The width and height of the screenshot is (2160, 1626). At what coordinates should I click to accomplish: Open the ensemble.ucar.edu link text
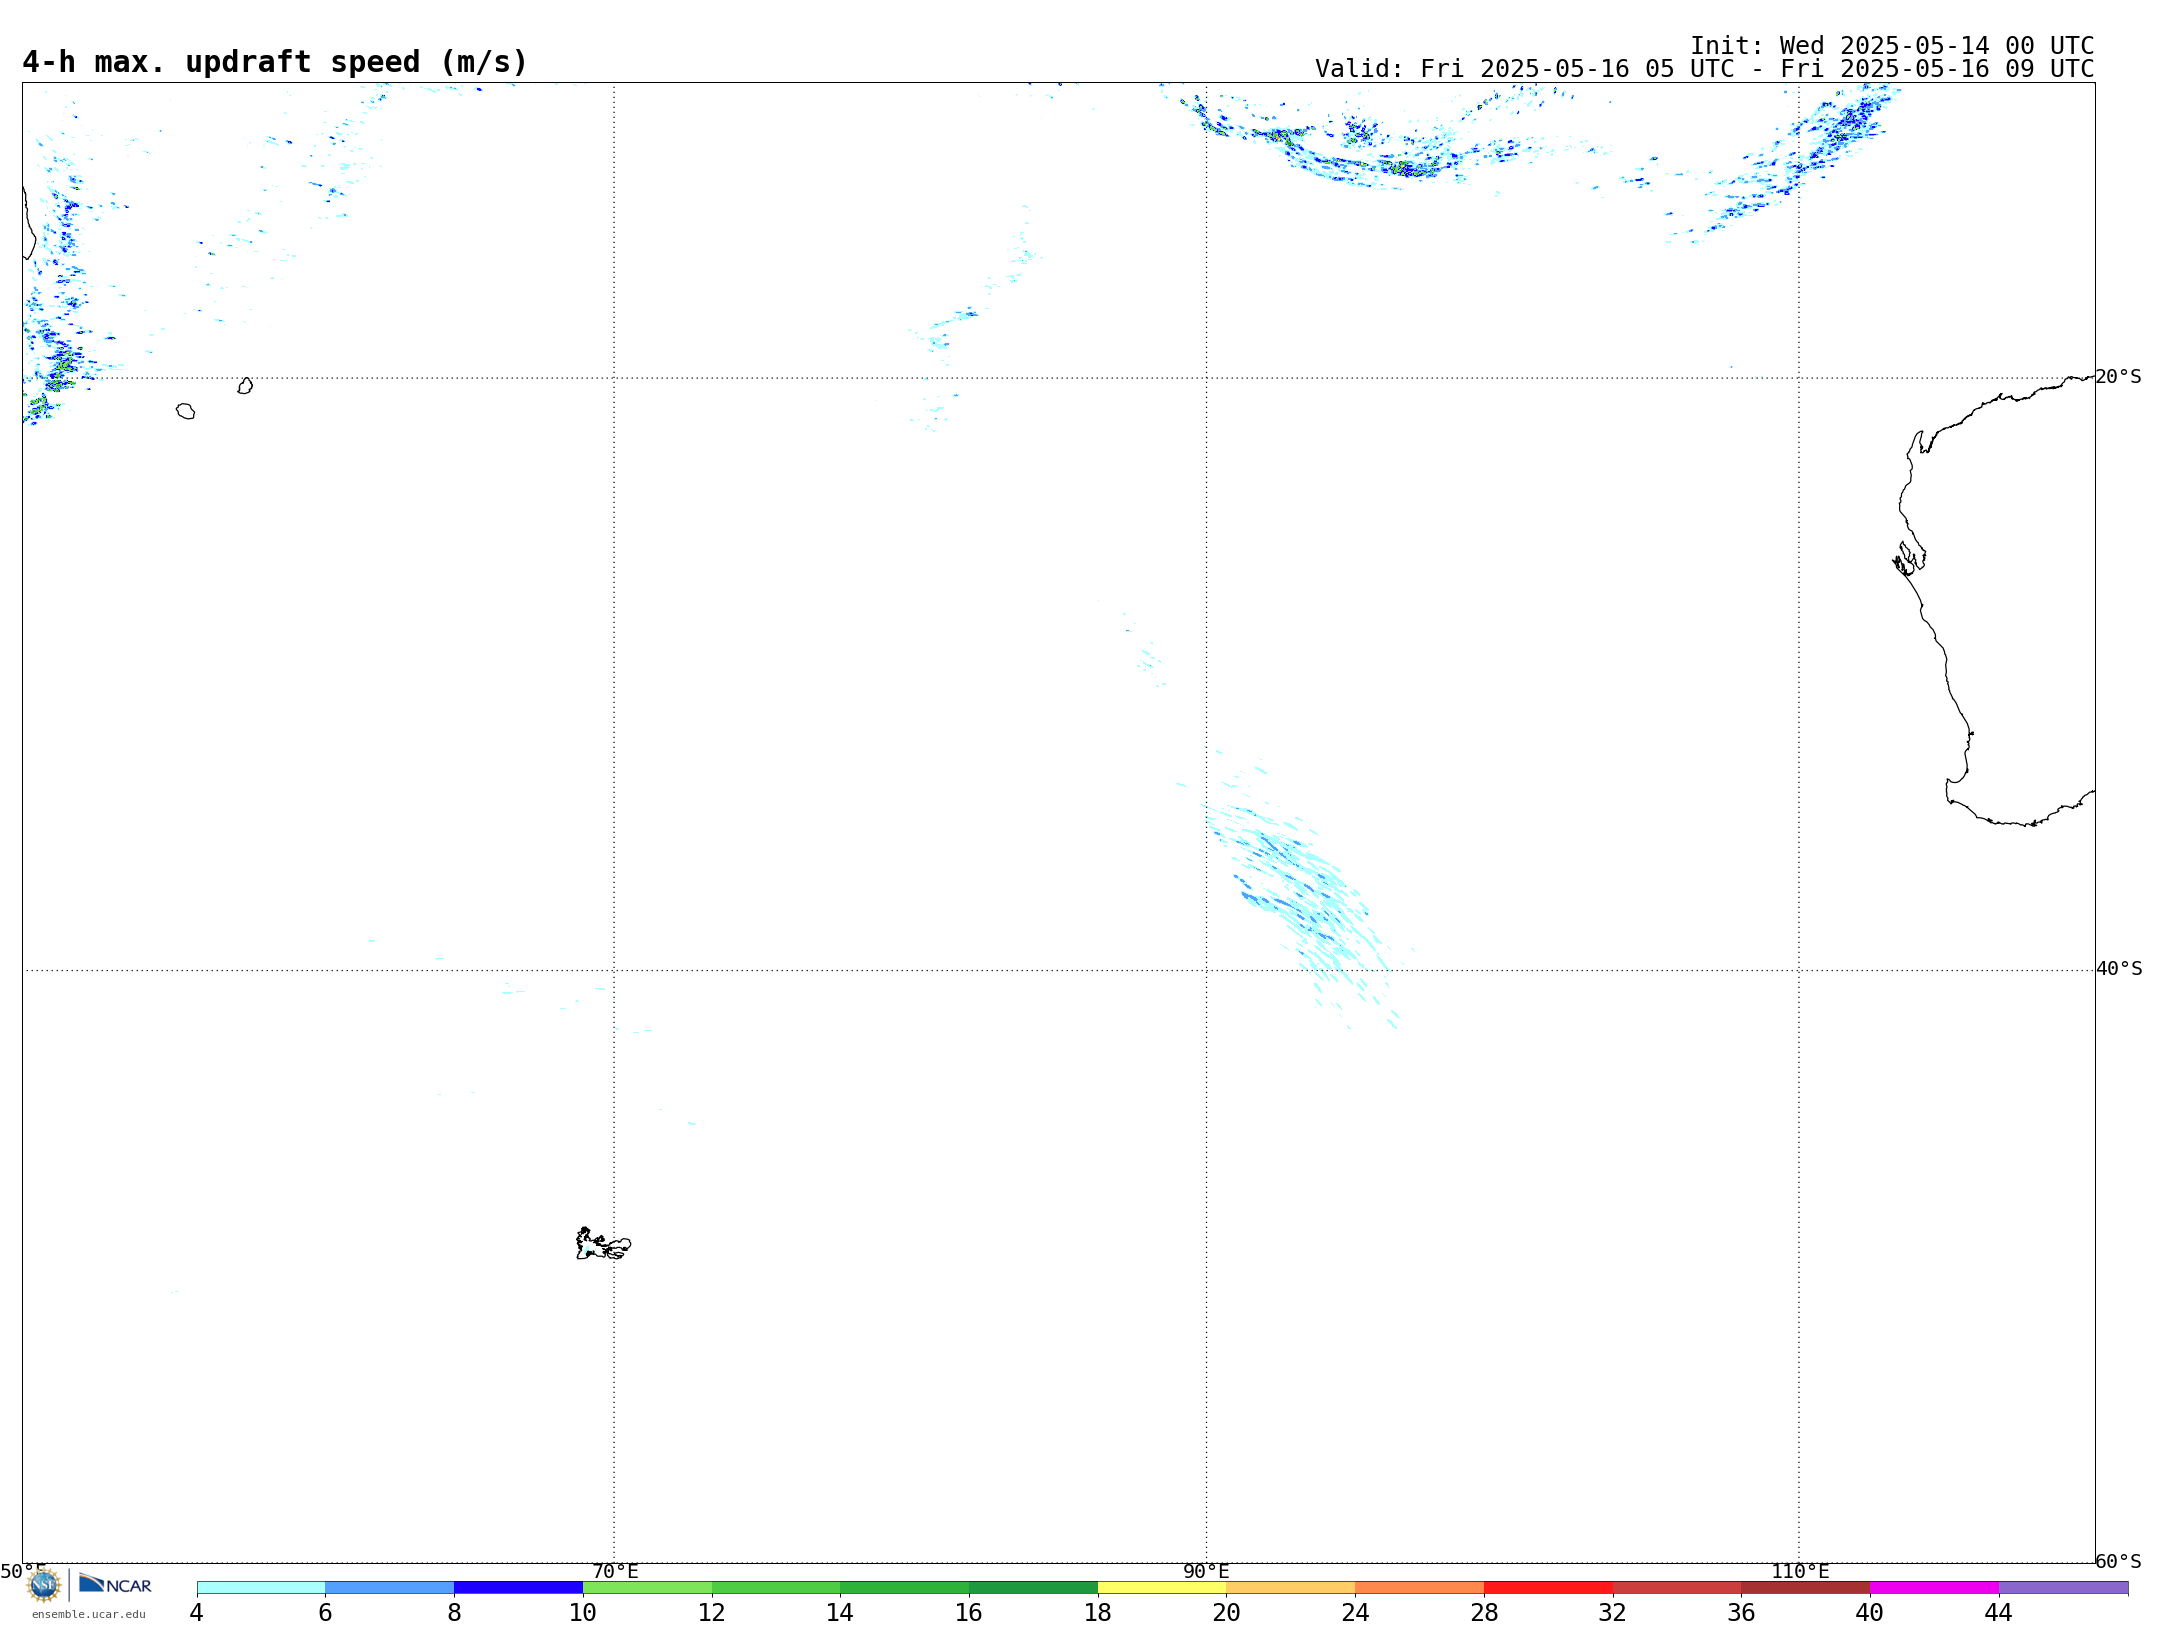89,1614
